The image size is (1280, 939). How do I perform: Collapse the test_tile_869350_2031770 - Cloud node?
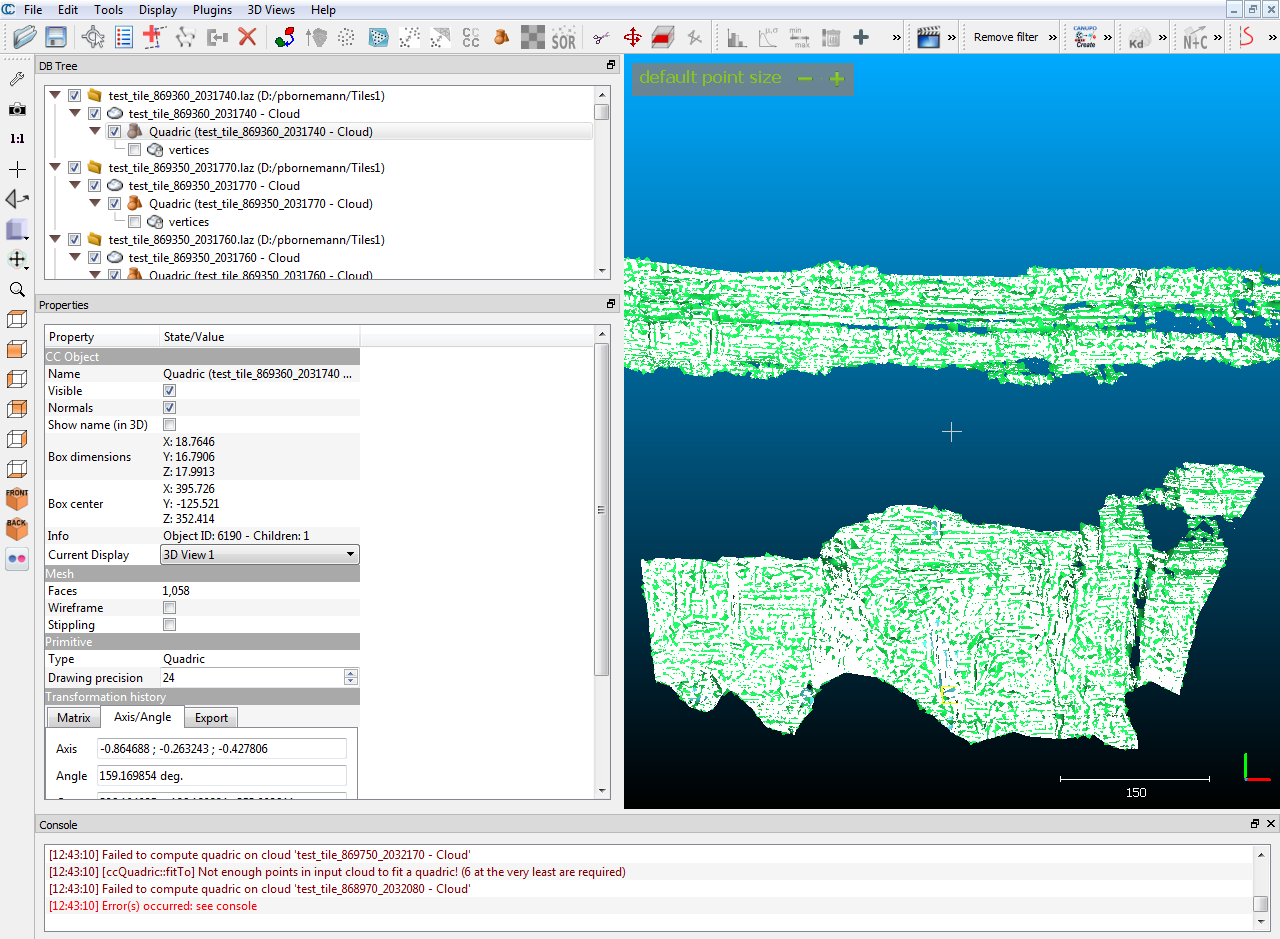[74, 185]
